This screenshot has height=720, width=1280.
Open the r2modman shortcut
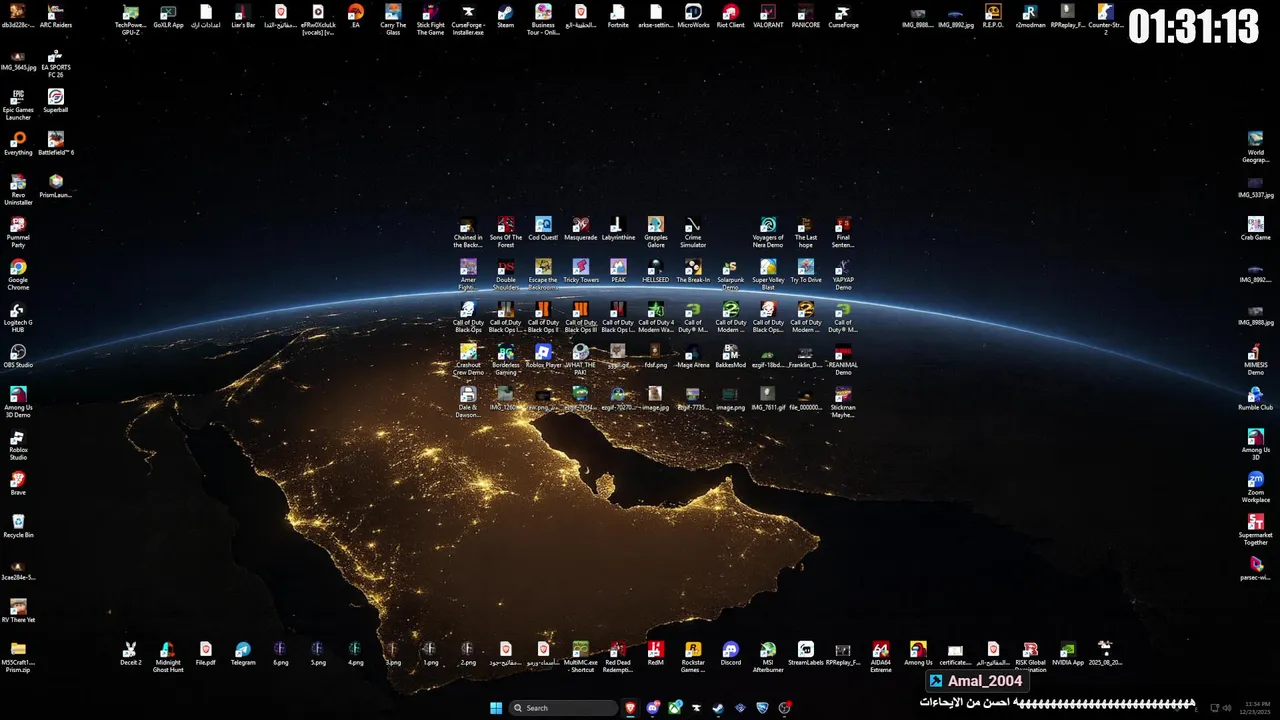click(1030, 16)
